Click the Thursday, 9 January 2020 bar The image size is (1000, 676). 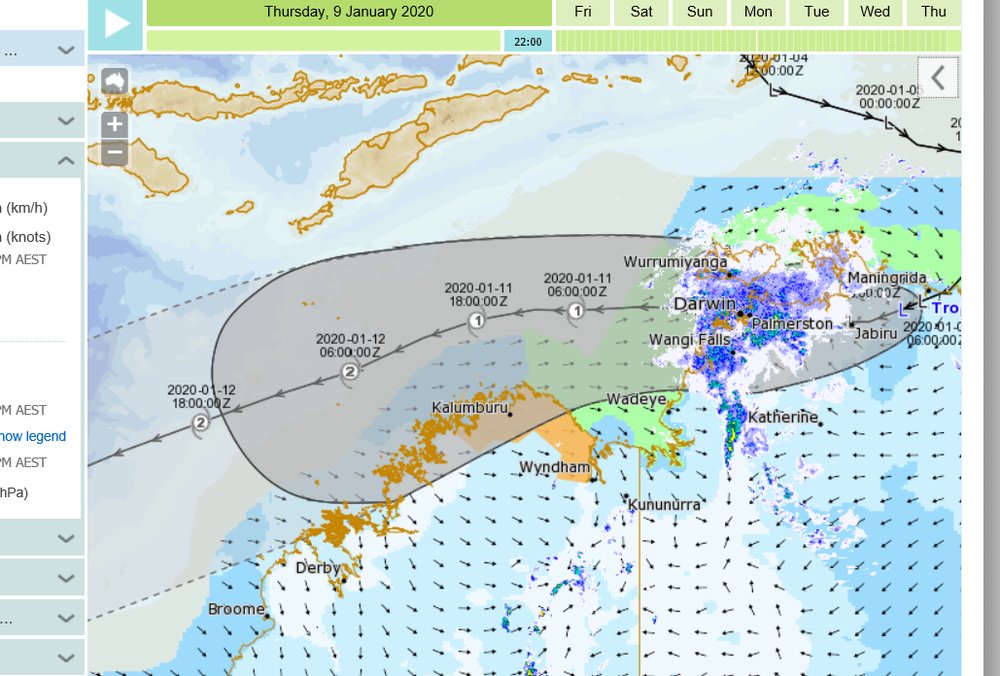349,12
